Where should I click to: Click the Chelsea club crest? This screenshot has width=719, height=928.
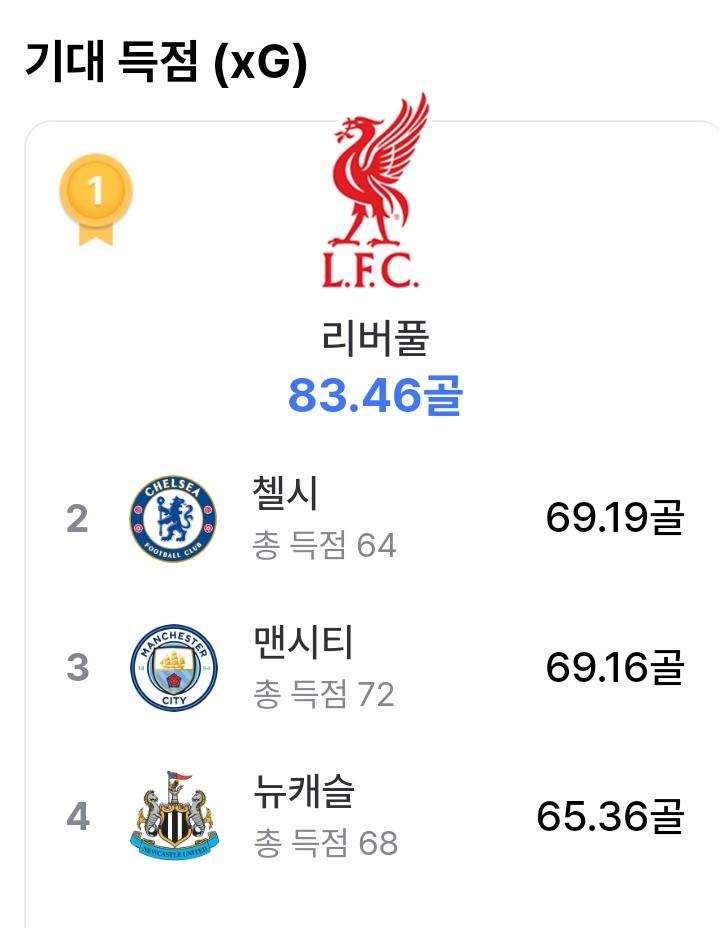point(173,518)
